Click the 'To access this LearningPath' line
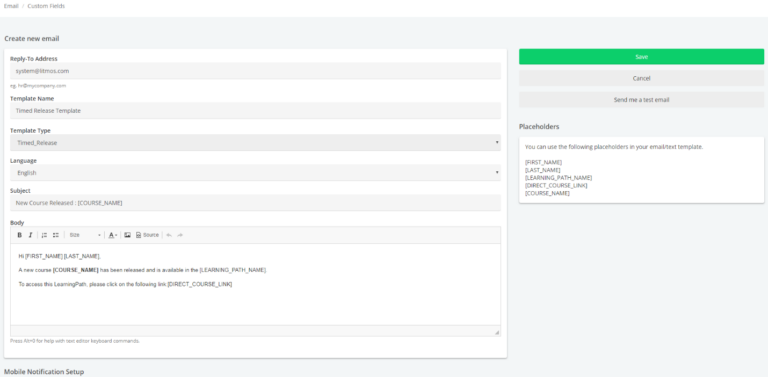 [x=125, y=284]
